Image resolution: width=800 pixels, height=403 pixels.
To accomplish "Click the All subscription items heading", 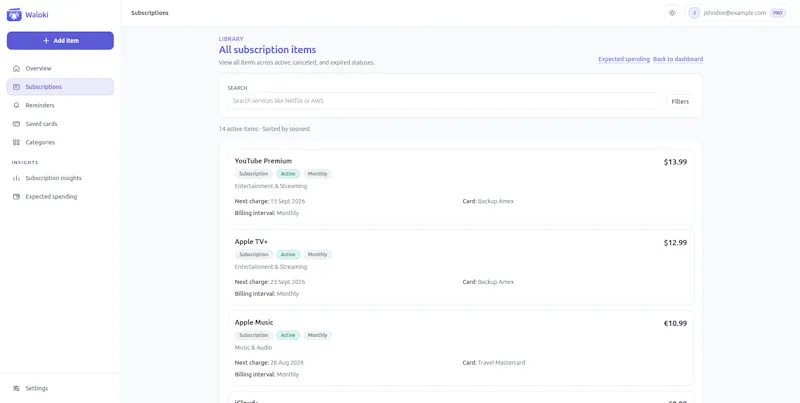I will click(x=267, y=50).
